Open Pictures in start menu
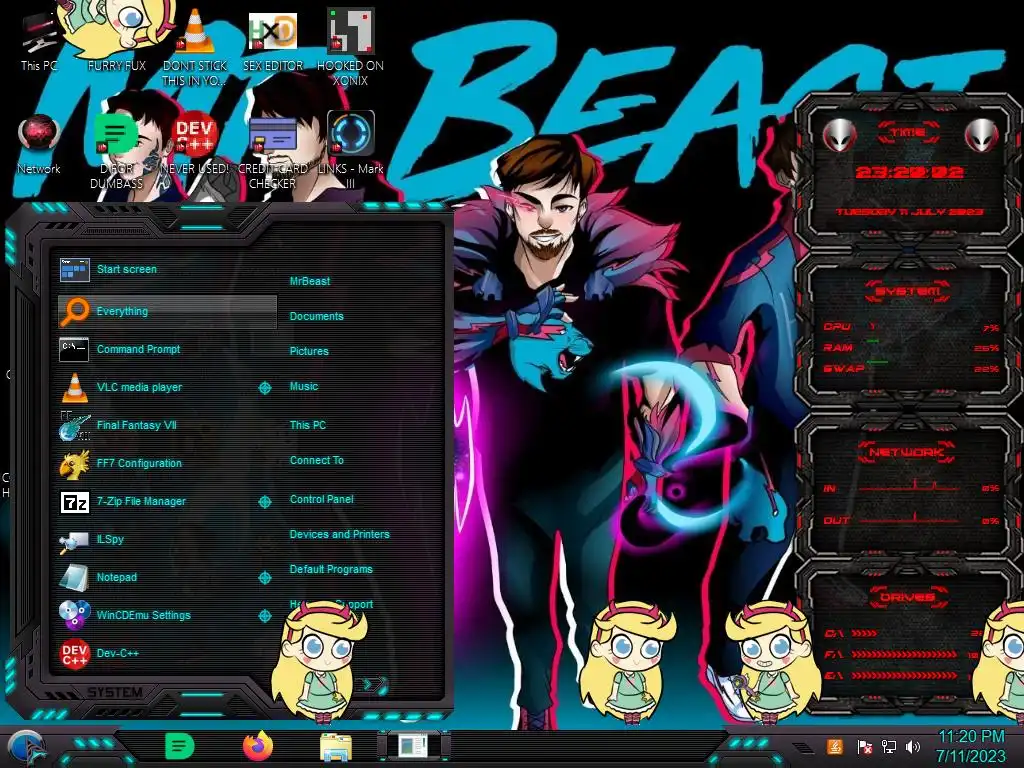 point(309,351)
